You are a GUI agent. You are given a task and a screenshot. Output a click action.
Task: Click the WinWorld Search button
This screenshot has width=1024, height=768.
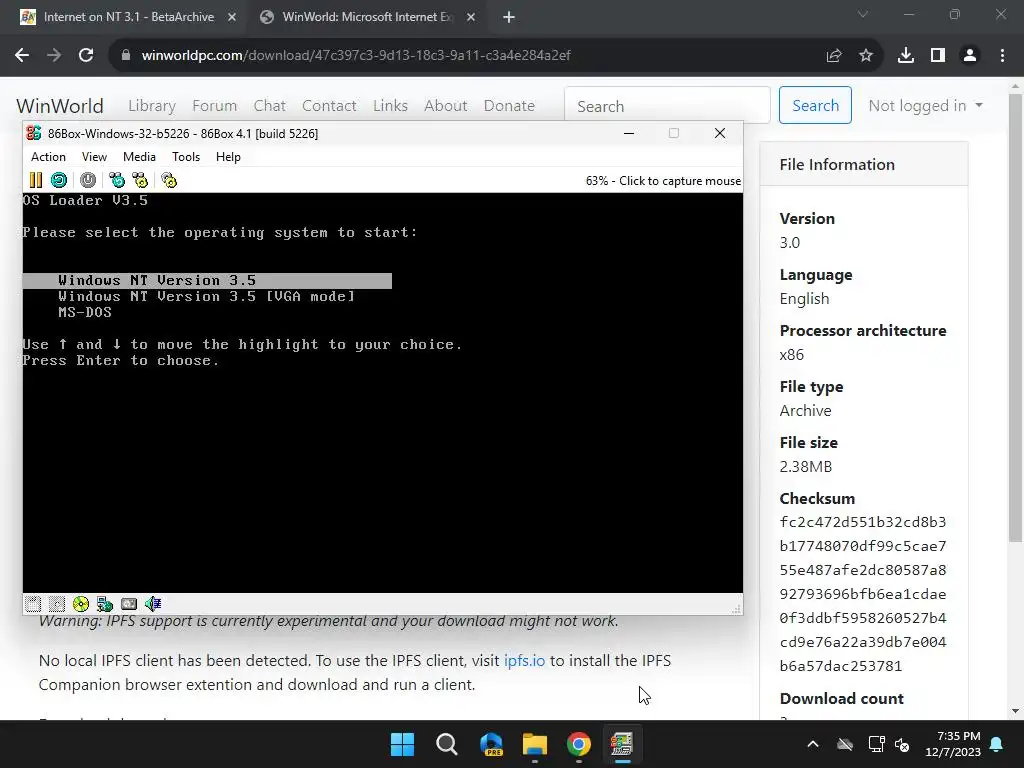pos(815,105)
